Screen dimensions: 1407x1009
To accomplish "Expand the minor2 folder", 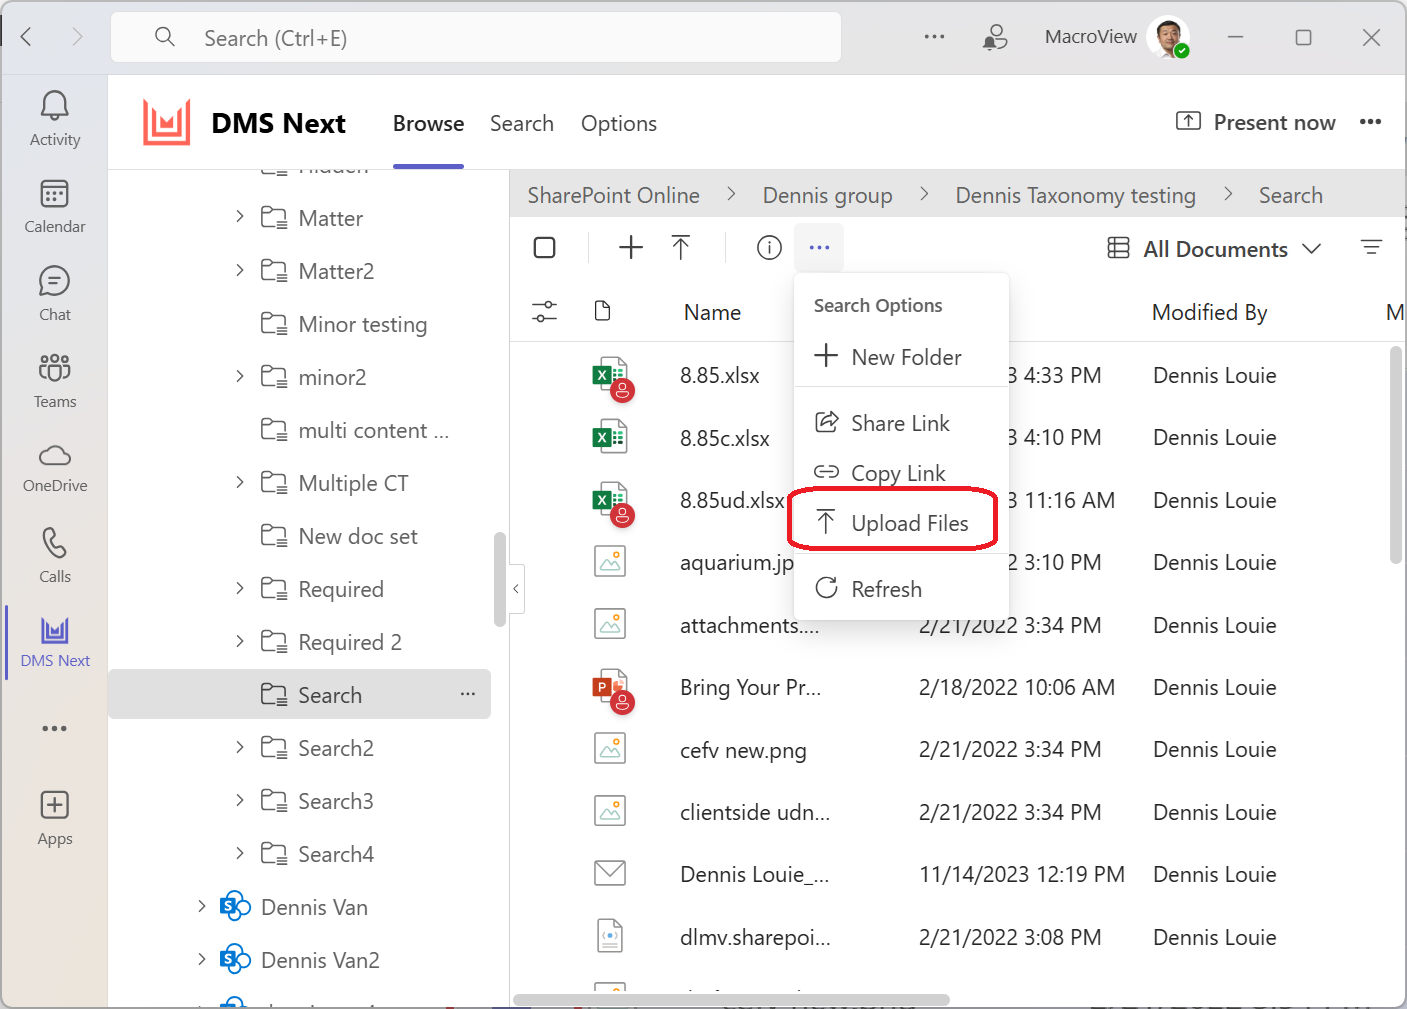I will [240, 375].
